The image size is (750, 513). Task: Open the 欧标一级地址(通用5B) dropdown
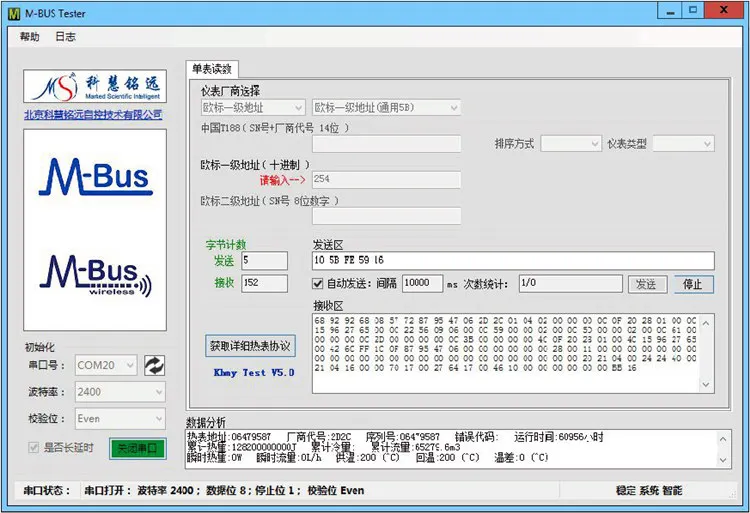pos(386,108)
